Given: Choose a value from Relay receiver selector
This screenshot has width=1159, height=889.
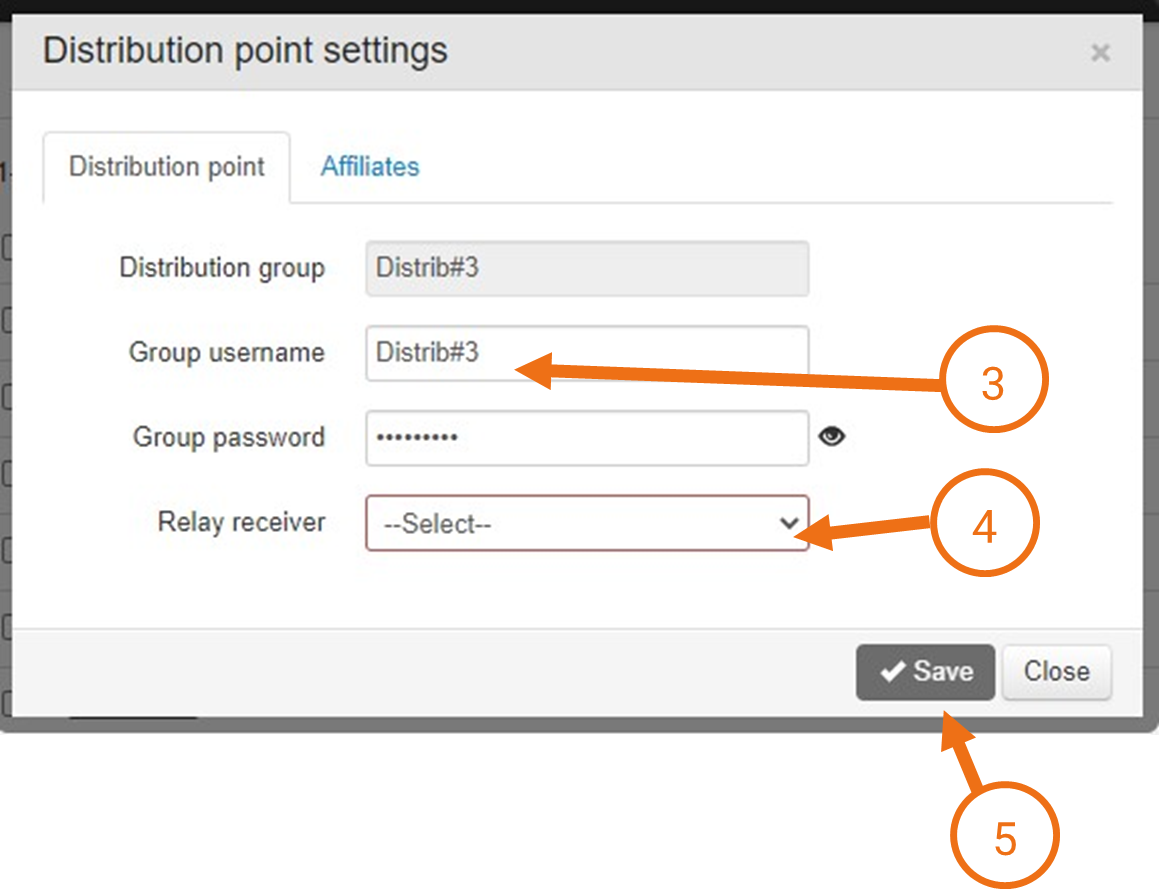Looking at the screenshot, I should 587,523.
